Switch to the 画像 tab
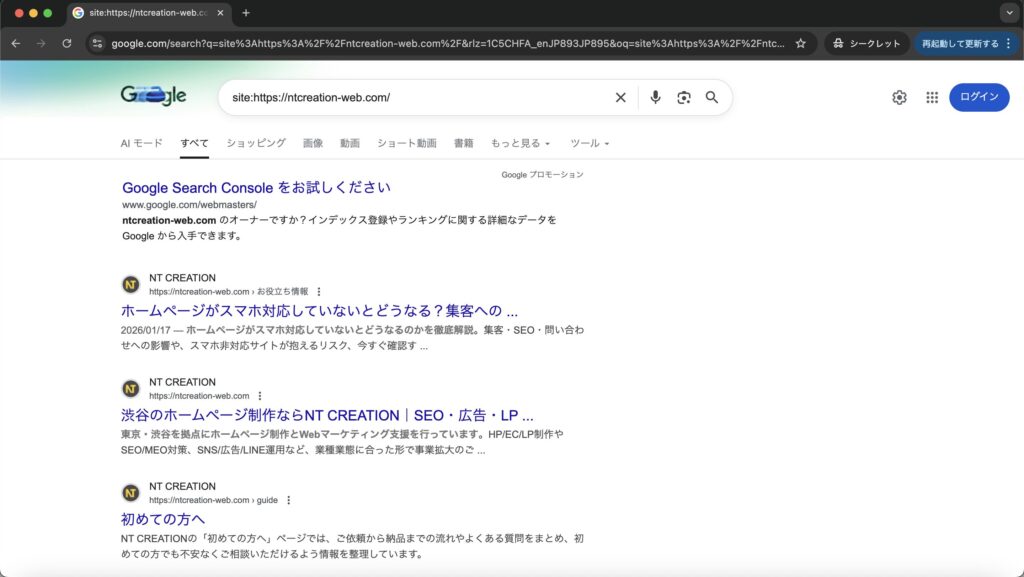Viewport: 1024px width, 577px height. pos(313,143)
